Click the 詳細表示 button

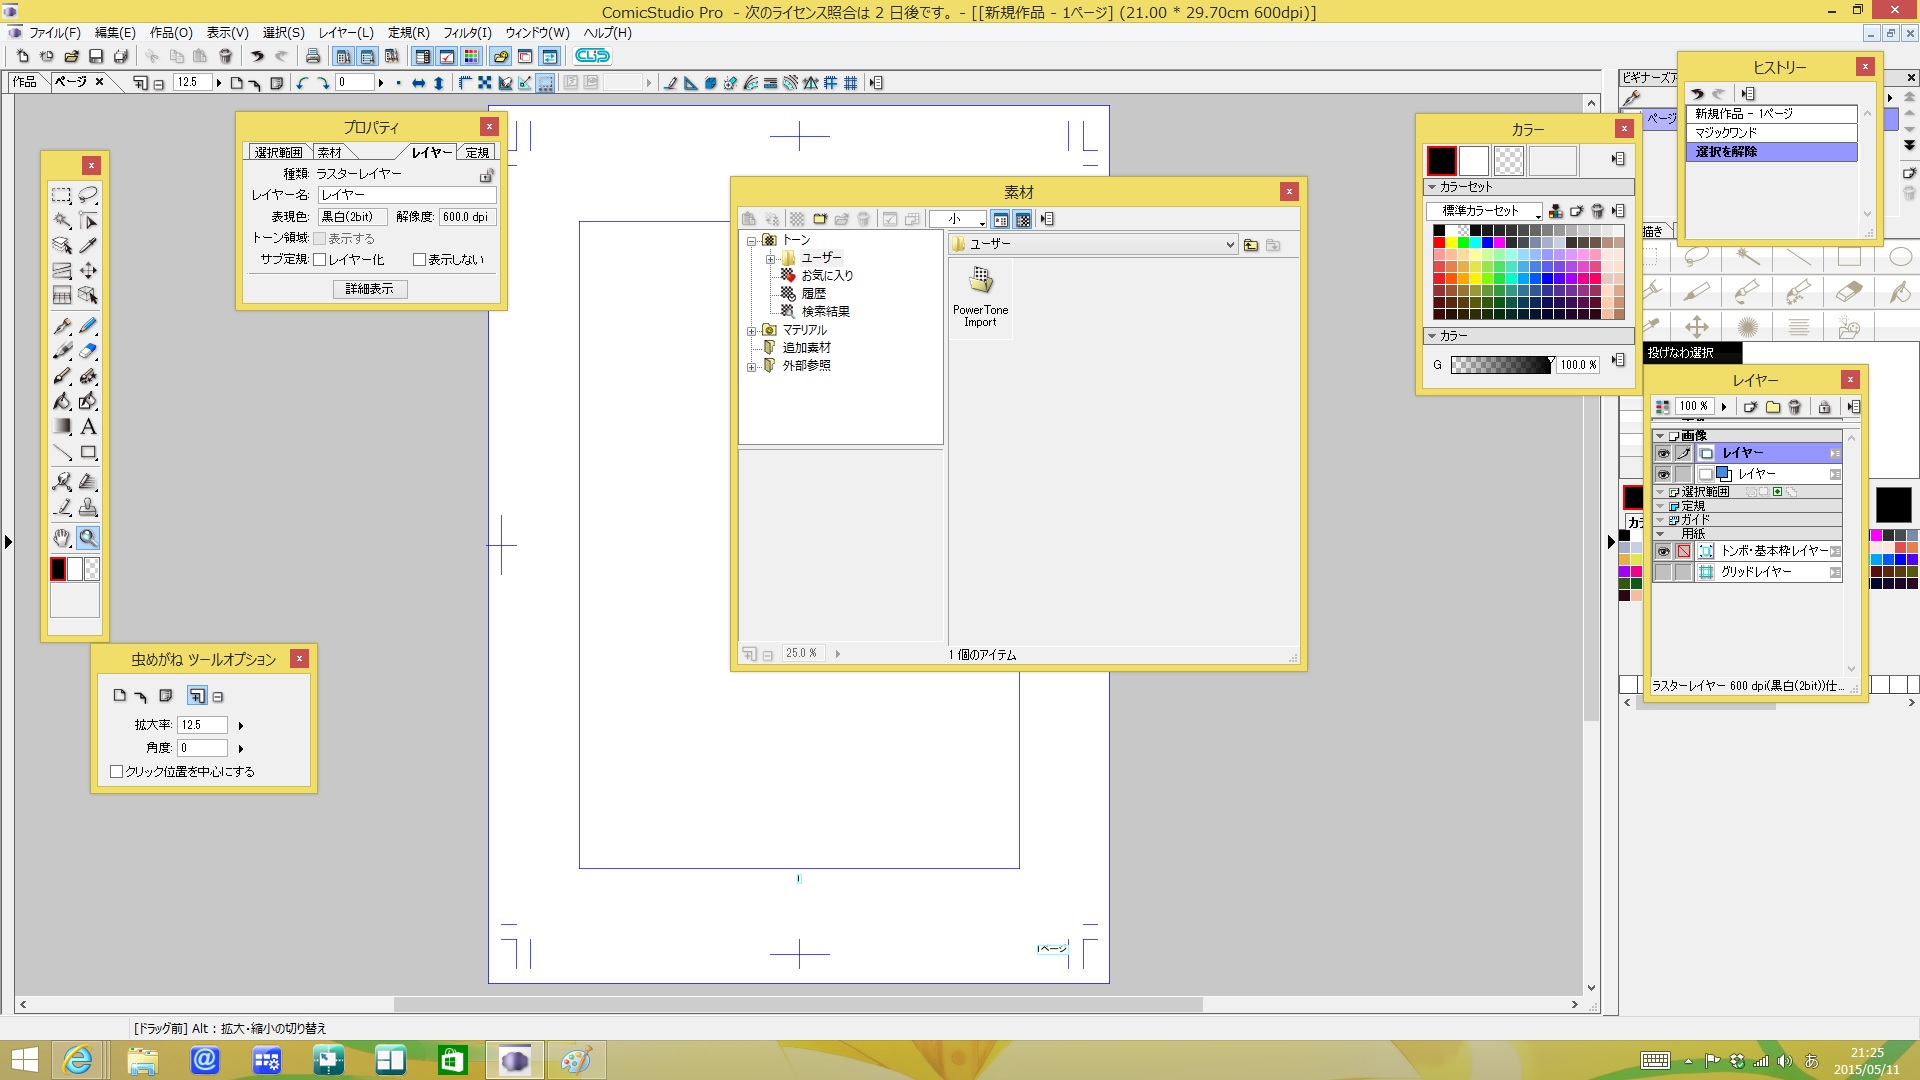[x=370, y=289]
